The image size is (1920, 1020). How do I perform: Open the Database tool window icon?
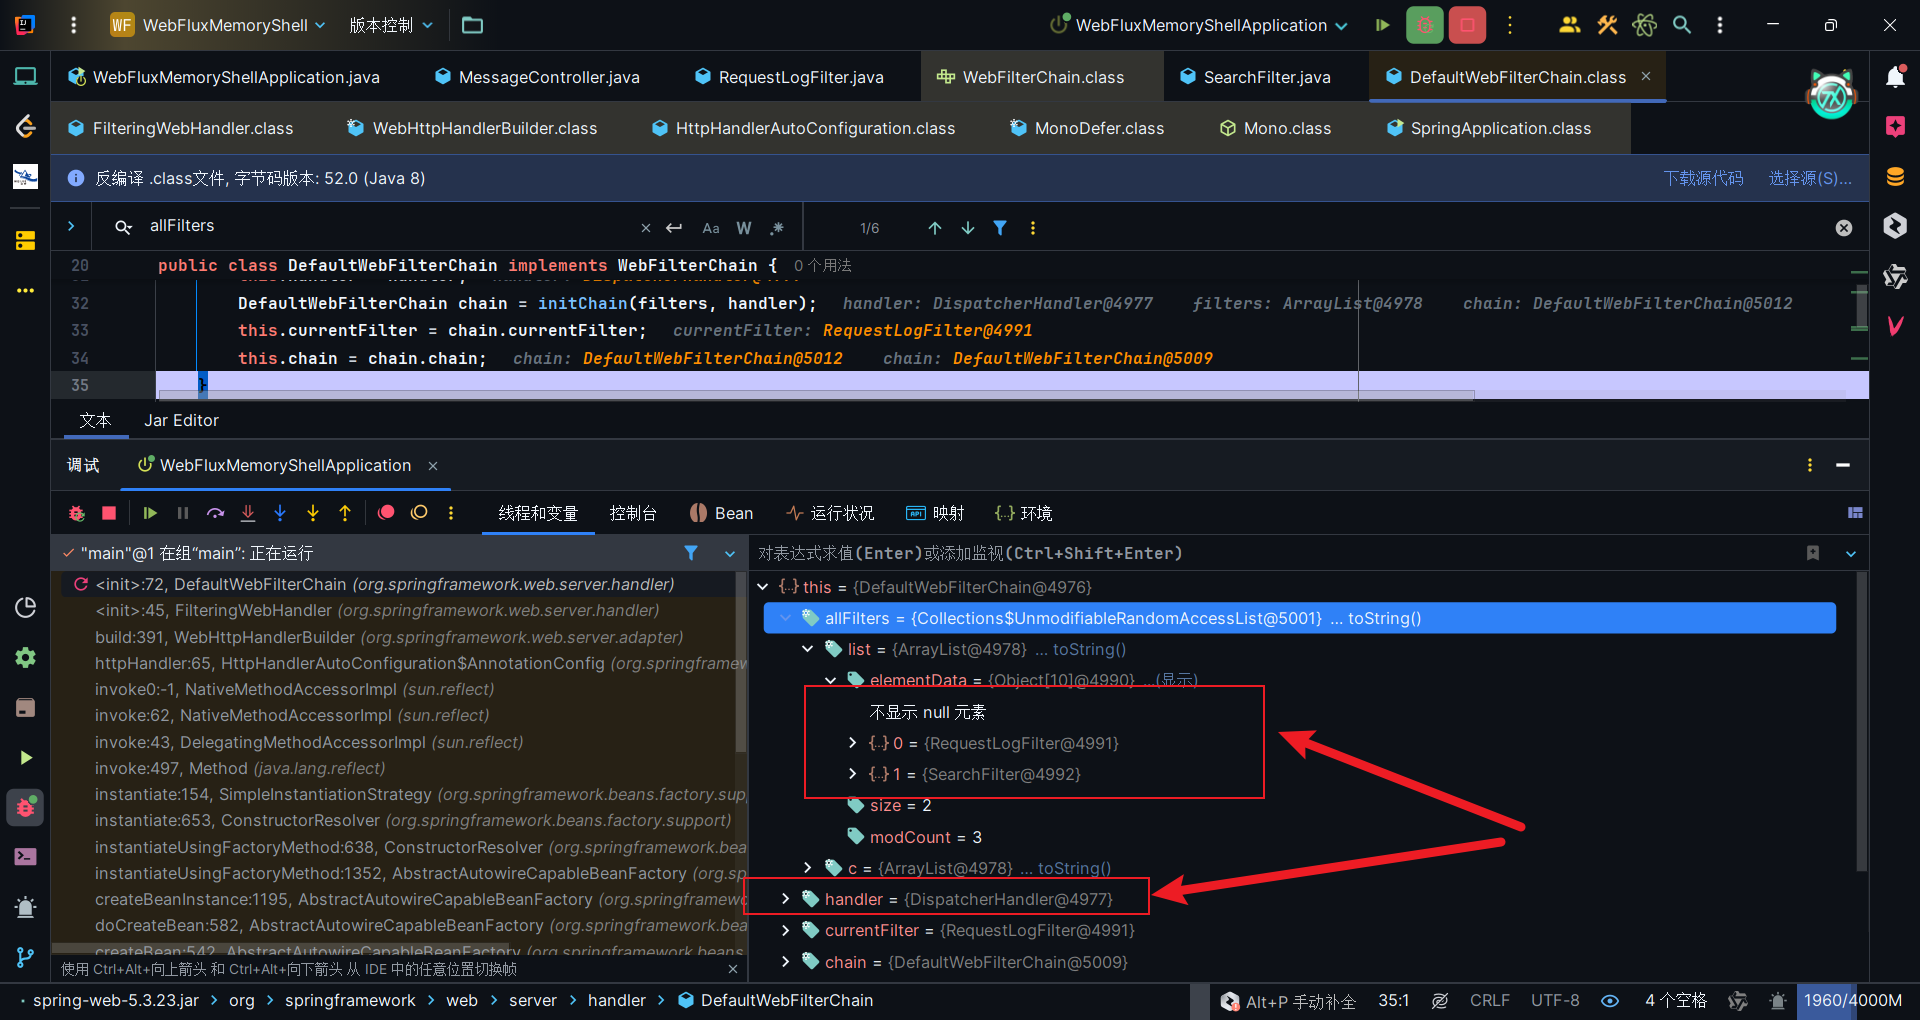click(1895, 177)
